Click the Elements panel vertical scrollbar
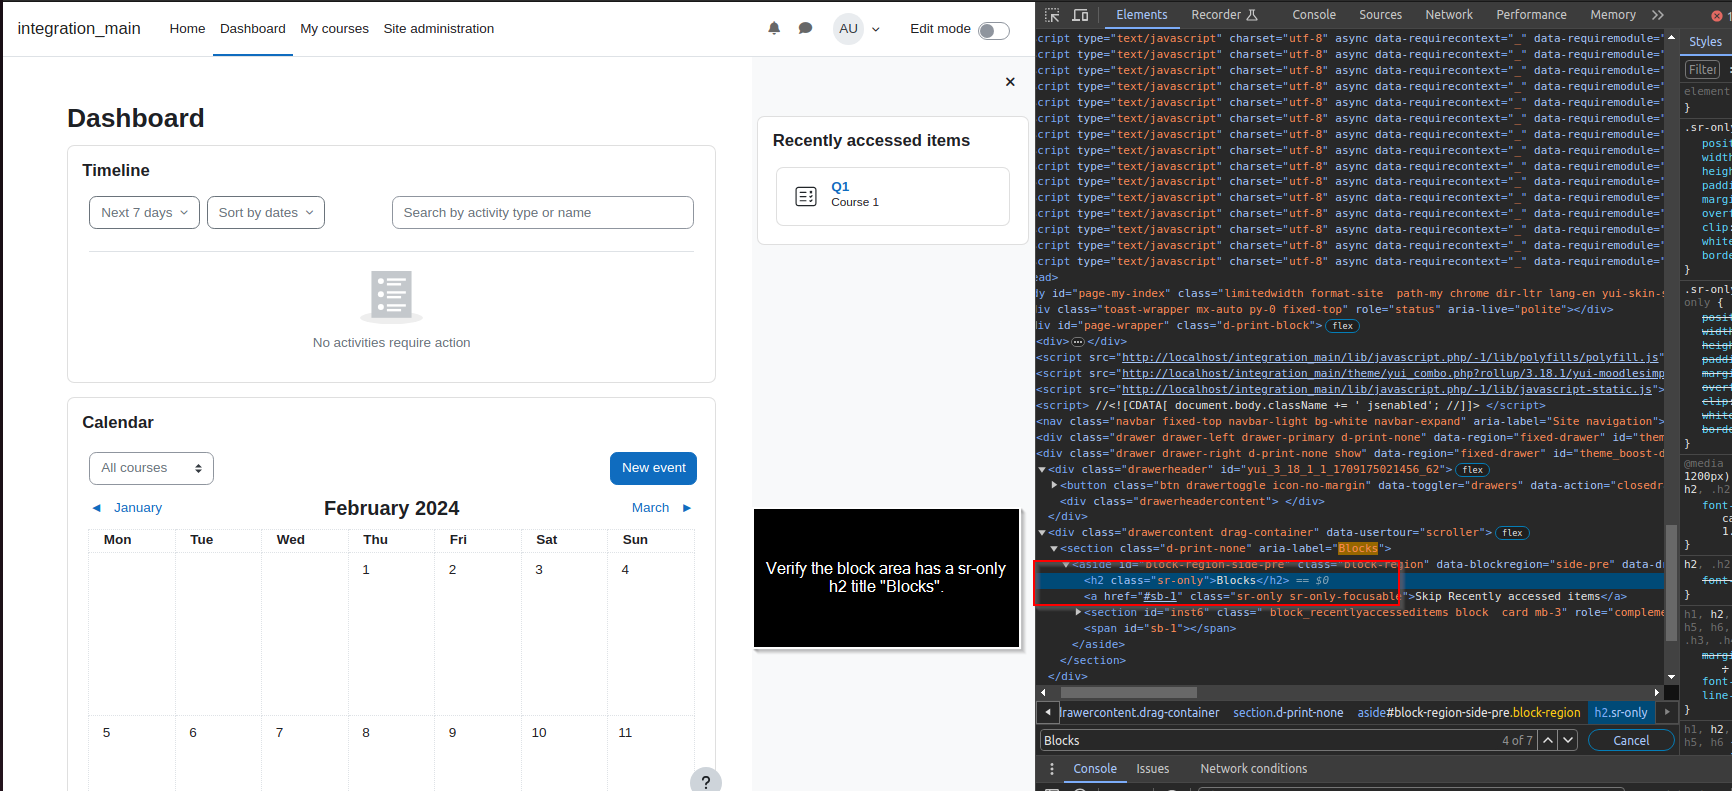The image size is (1732, 791). pyautogui.click(x=1670, y=582)
